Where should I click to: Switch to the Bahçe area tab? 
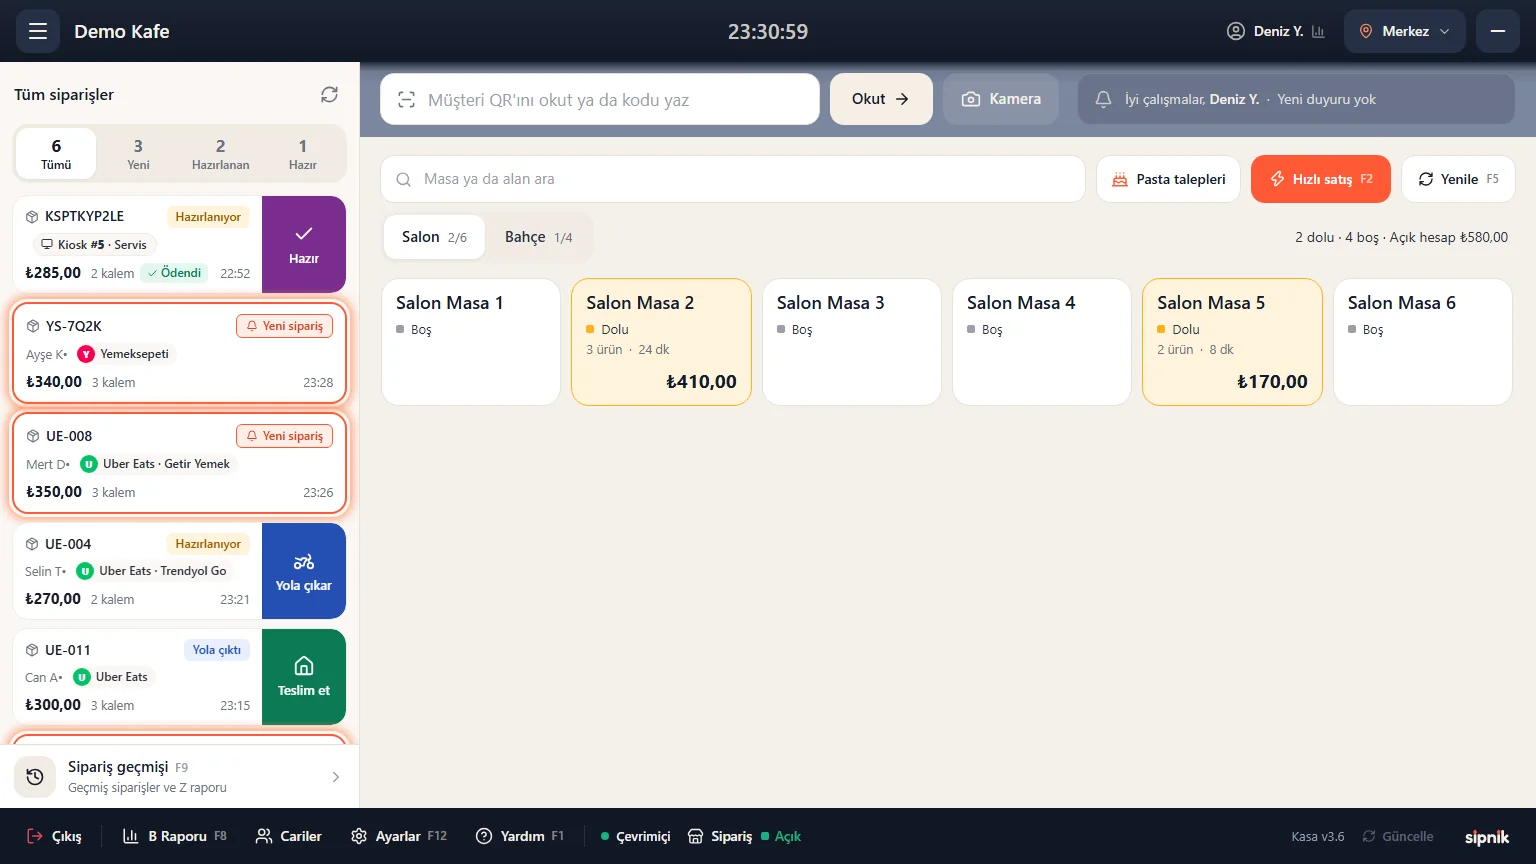coord(539,237)
